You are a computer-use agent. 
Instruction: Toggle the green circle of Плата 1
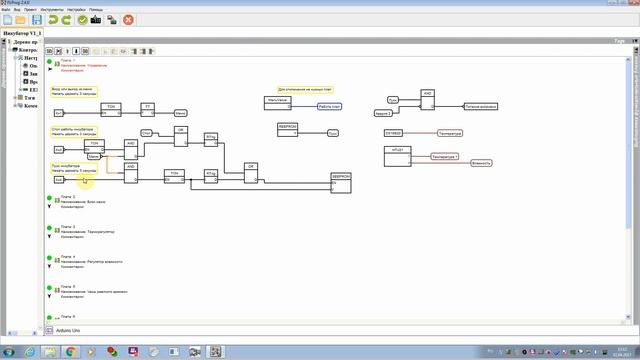point(49,62)
